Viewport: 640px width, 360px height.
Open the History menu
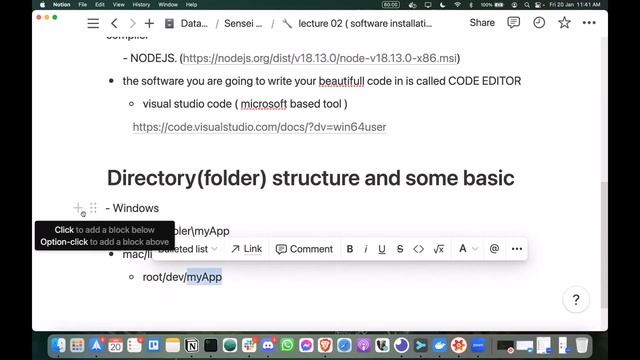(x=141, y=4)
